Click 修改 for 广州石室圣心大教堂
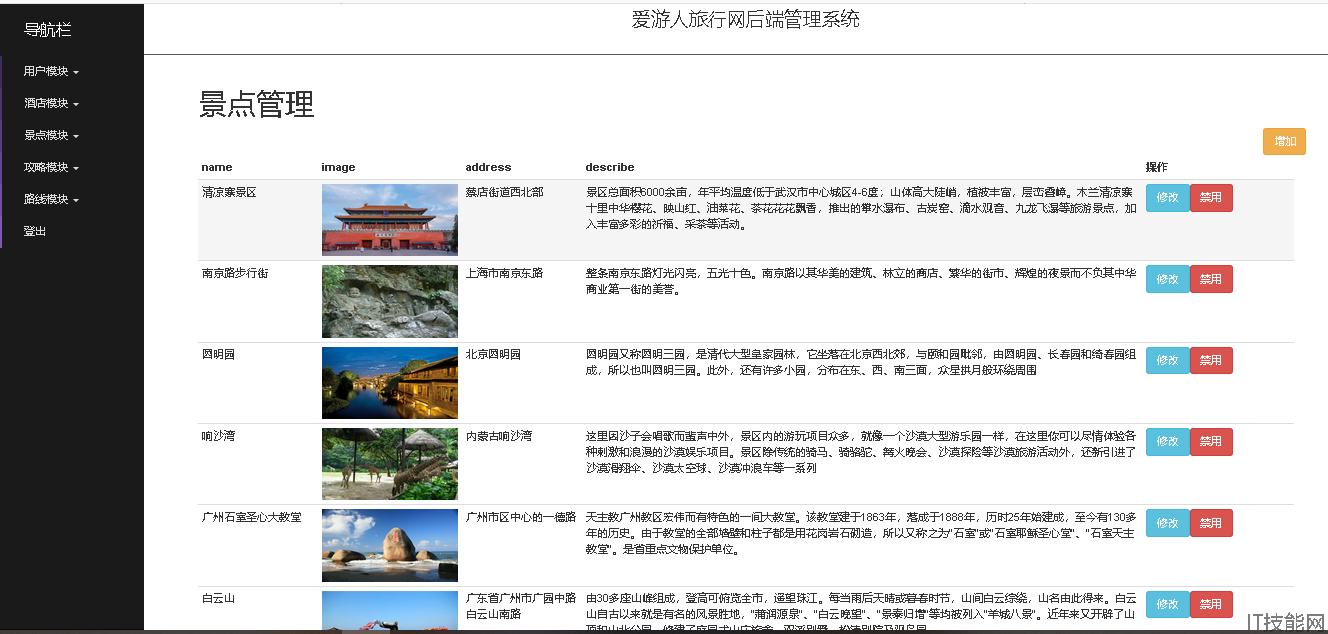The image size is (1328, 634). click(x=1167, y=523)
